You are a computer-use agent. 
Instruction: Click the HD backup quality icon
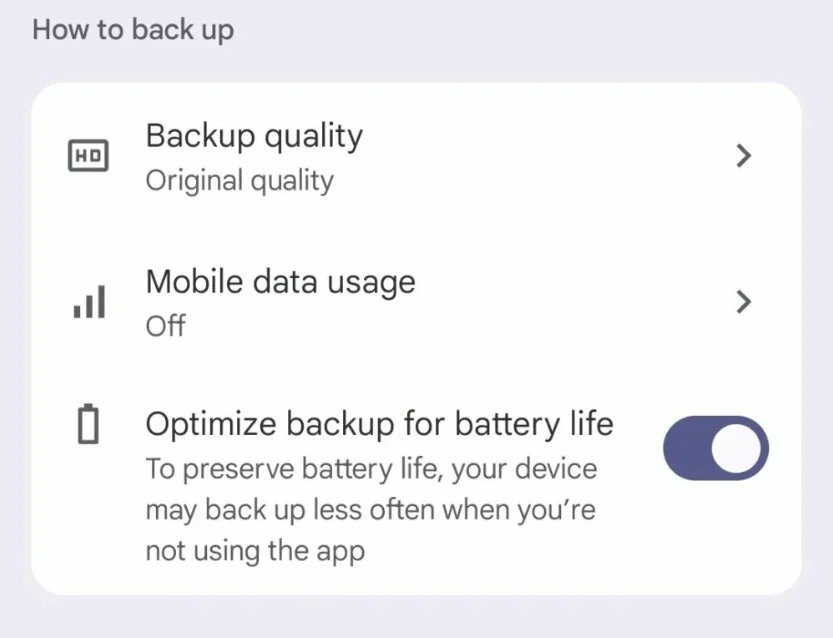tap(88, 156)
